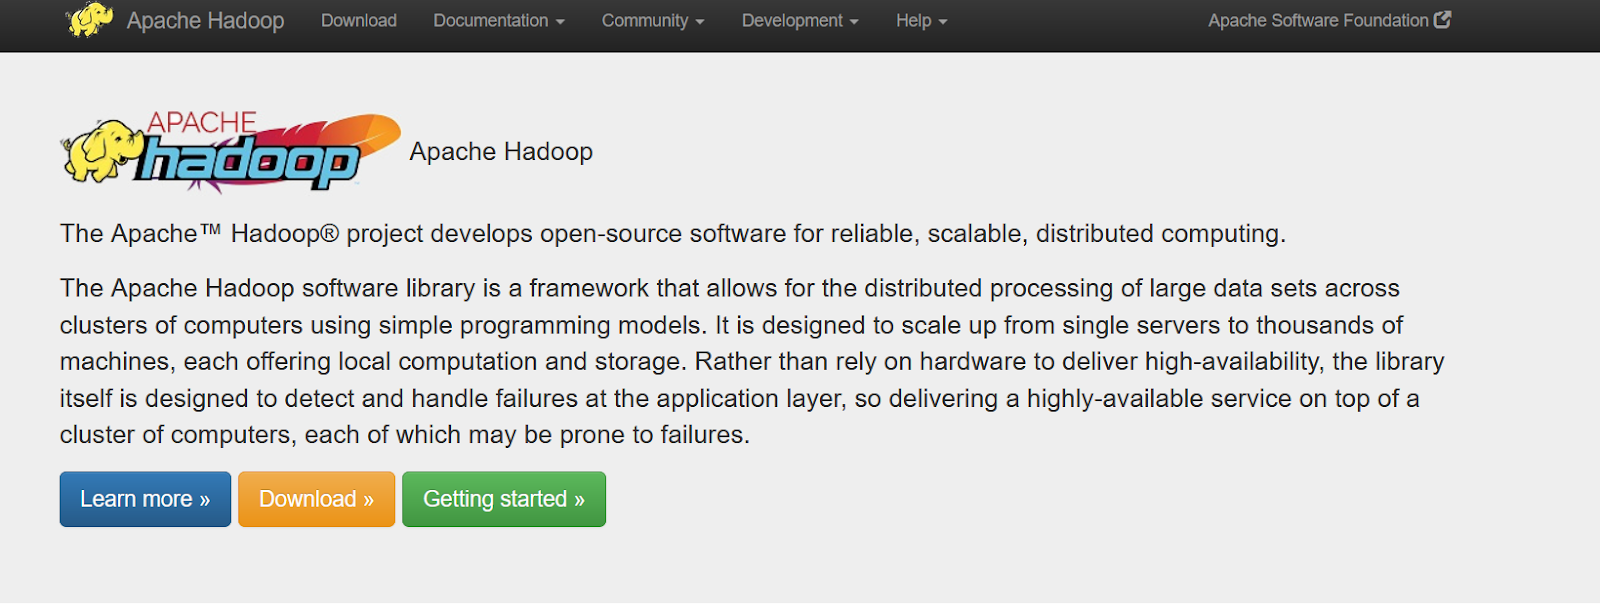Screen dimensions: 1600x610
Task: Expand the Help dropdown menu
Action: [x=921, y=20]
